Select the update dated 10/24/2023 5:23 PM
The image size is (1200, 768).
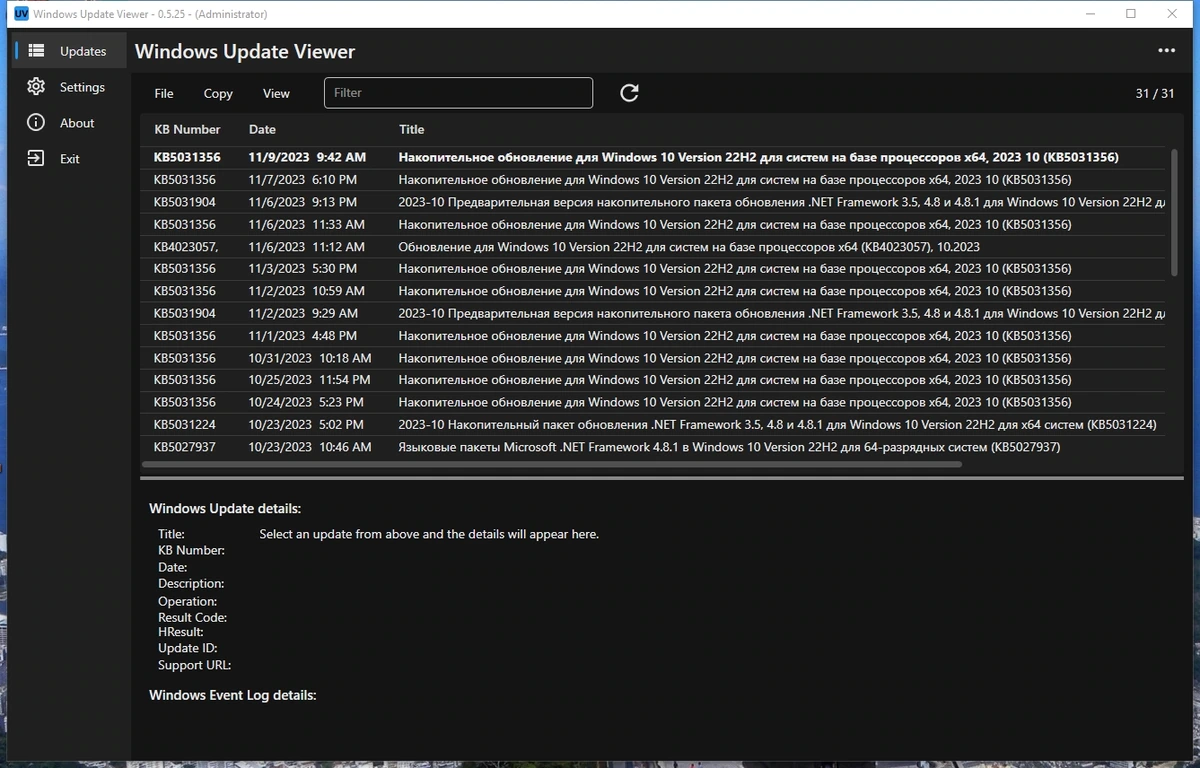click(654, 402)
